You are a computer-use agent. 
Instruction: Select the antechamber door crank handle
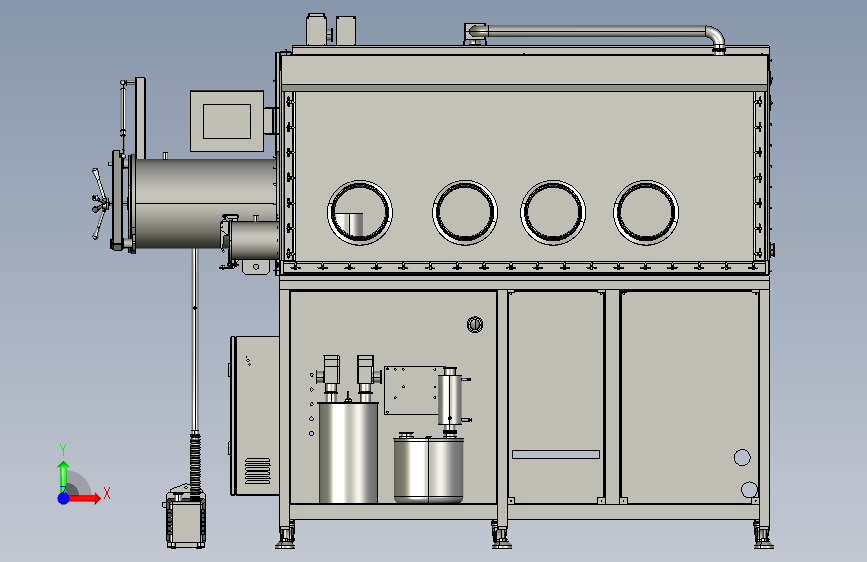pyautogui.click(x=100, y=204)
